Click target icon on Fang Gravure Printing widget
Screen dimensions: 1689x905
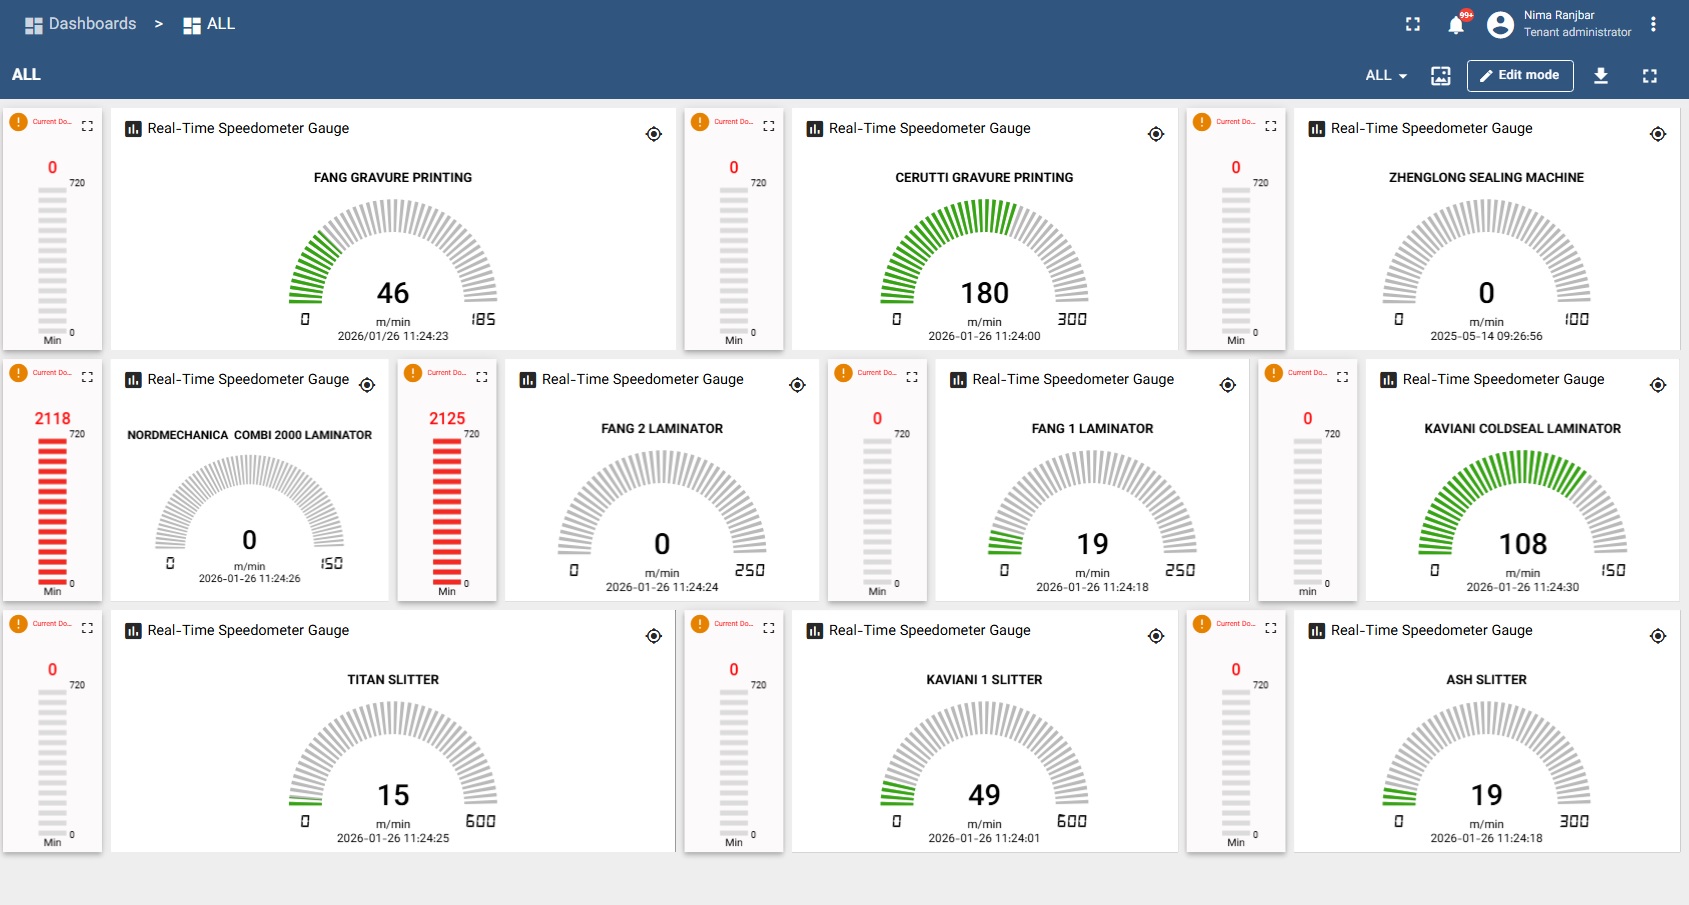pyautogui.click(x=654, y=134)
